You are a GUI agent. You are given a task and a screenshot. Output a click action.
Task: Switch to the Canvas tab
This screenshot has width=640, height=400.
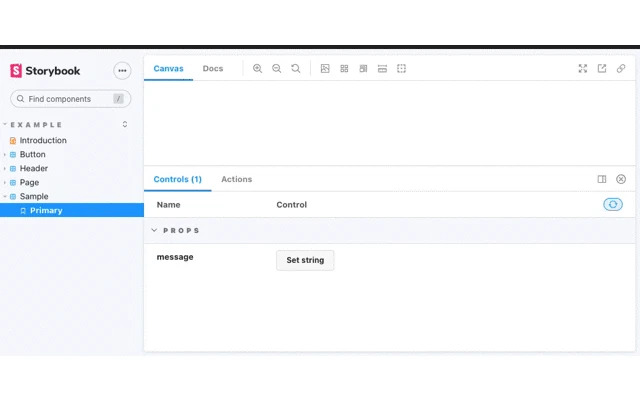pos(168,69)
